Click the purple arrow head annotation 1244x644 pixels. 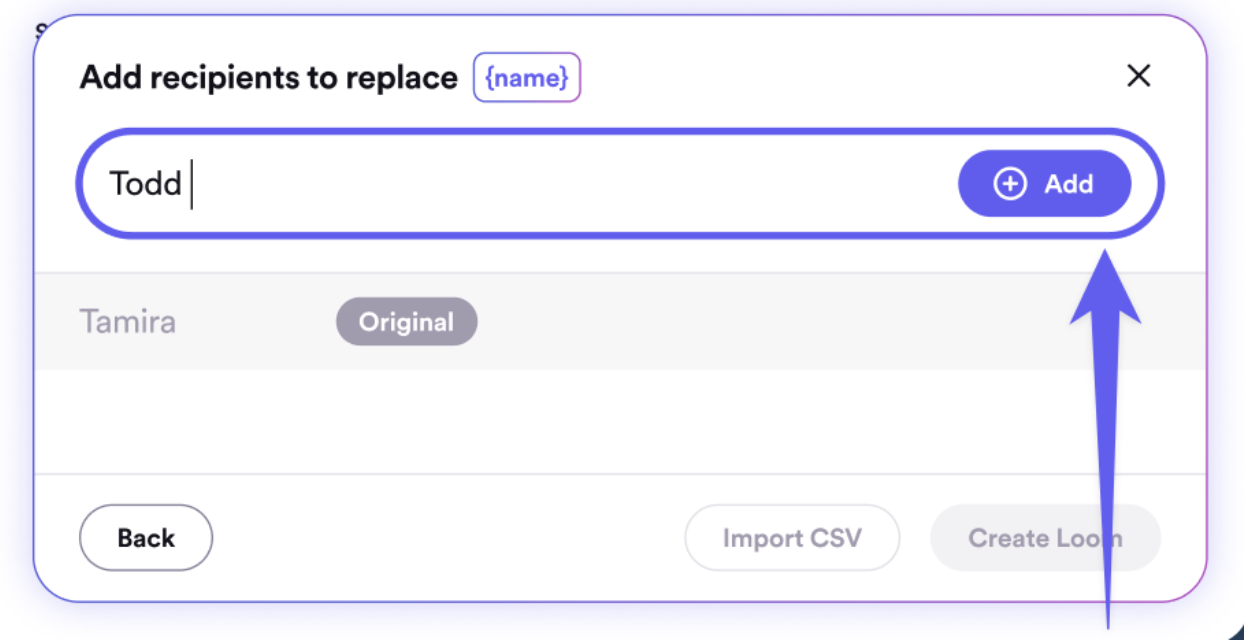pos(1105,290)
